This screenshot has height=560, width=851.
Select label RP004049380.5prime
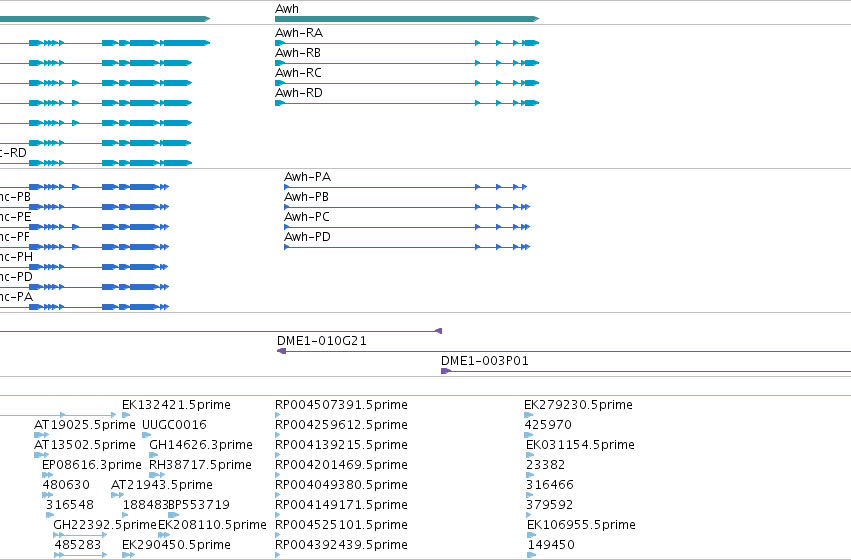pos(341,485)
